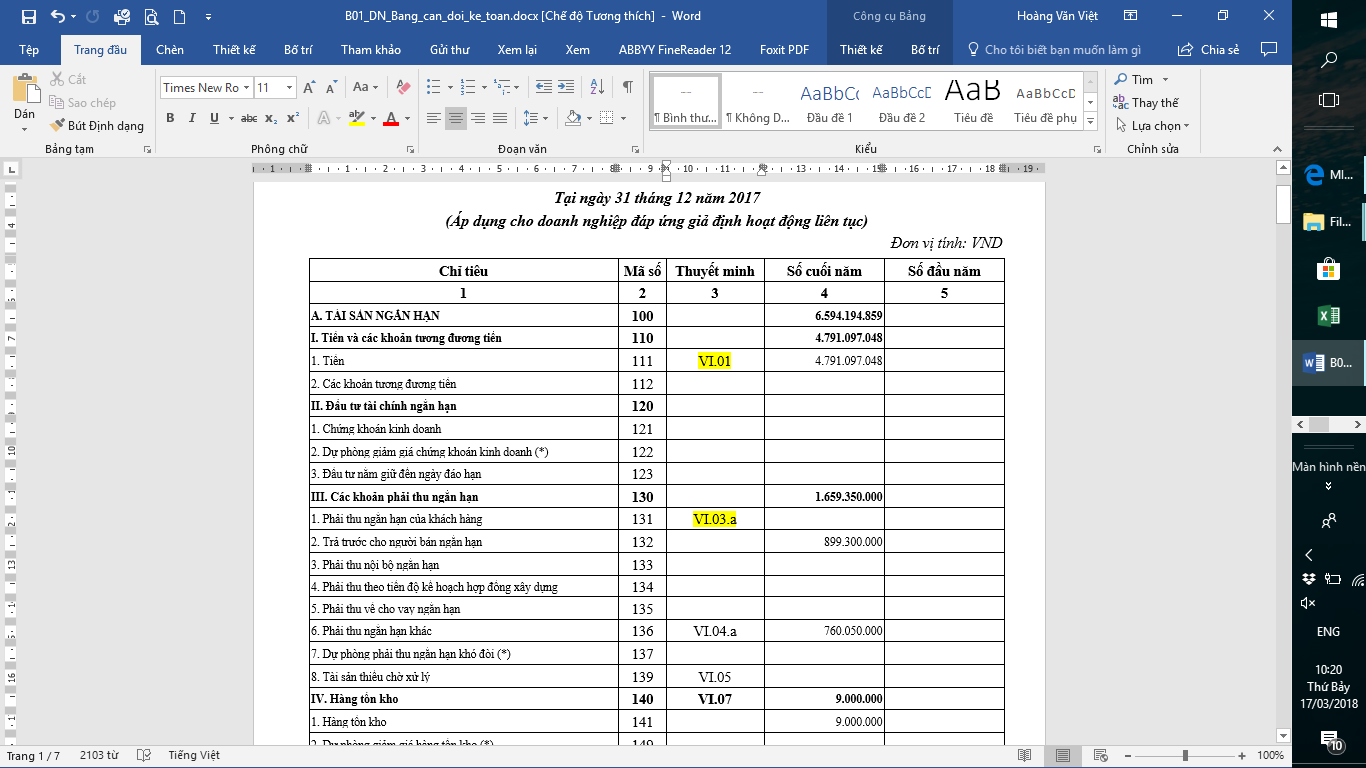Screen dimensions: 1366x768
Task: Click the shading paint bucket button
Action: click(x=573, y=118)
